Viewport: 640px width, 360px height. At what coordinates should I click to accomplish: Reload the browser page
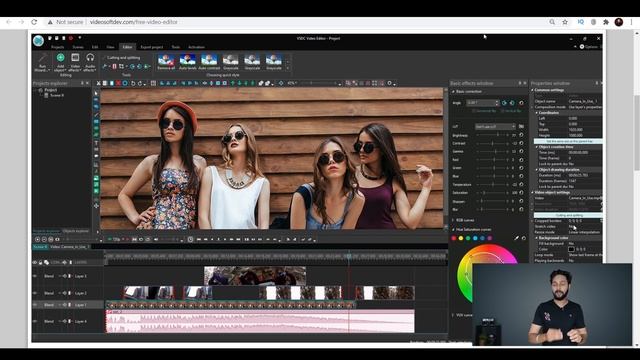34,22
